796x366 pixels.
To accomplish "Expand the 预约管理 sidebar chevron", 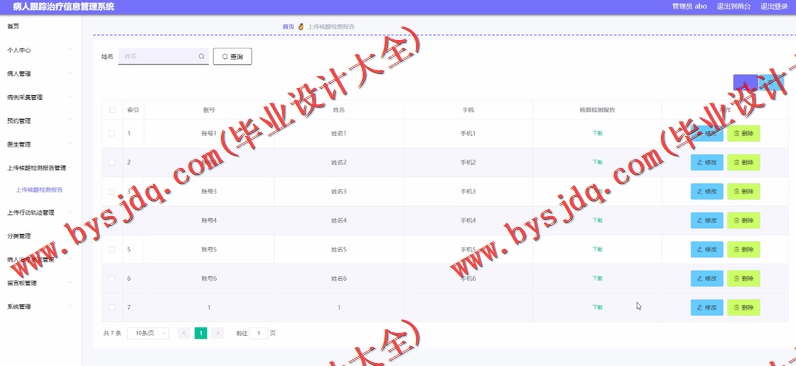I will 71,120.
